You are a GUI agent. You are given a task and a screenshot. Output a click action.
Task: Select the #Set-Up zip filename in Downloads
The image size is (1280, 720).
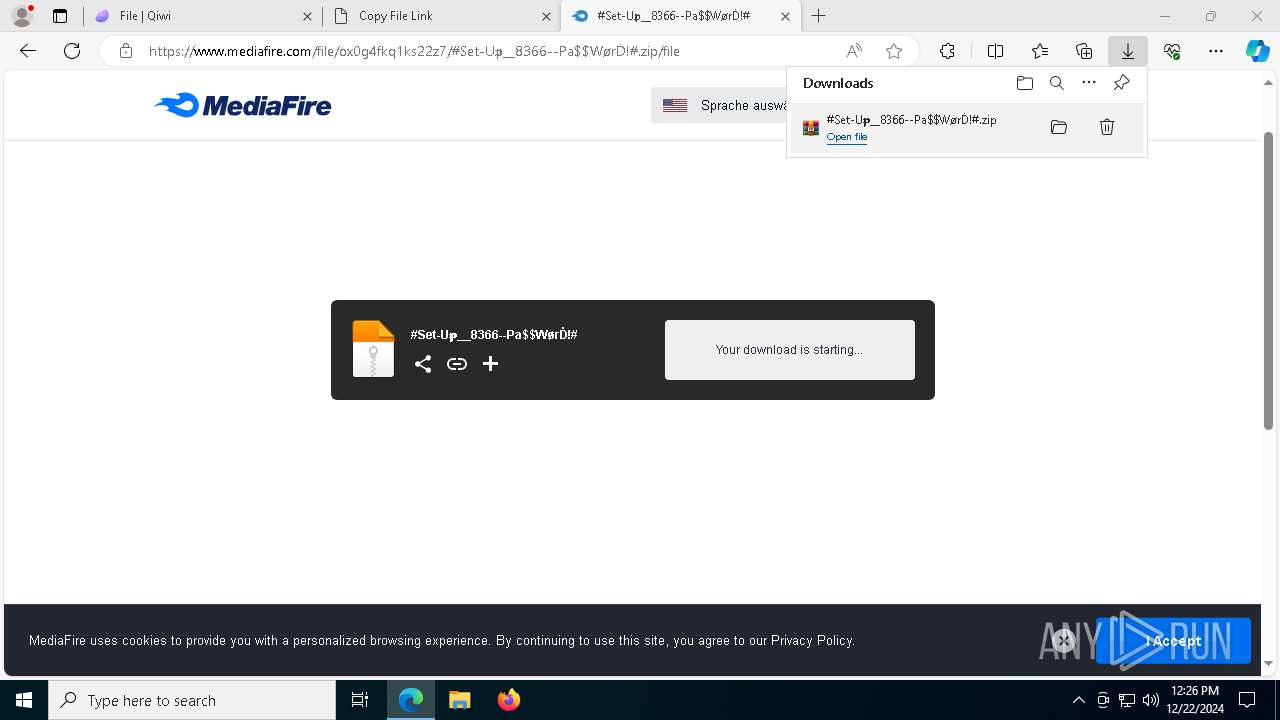point(911,120)
